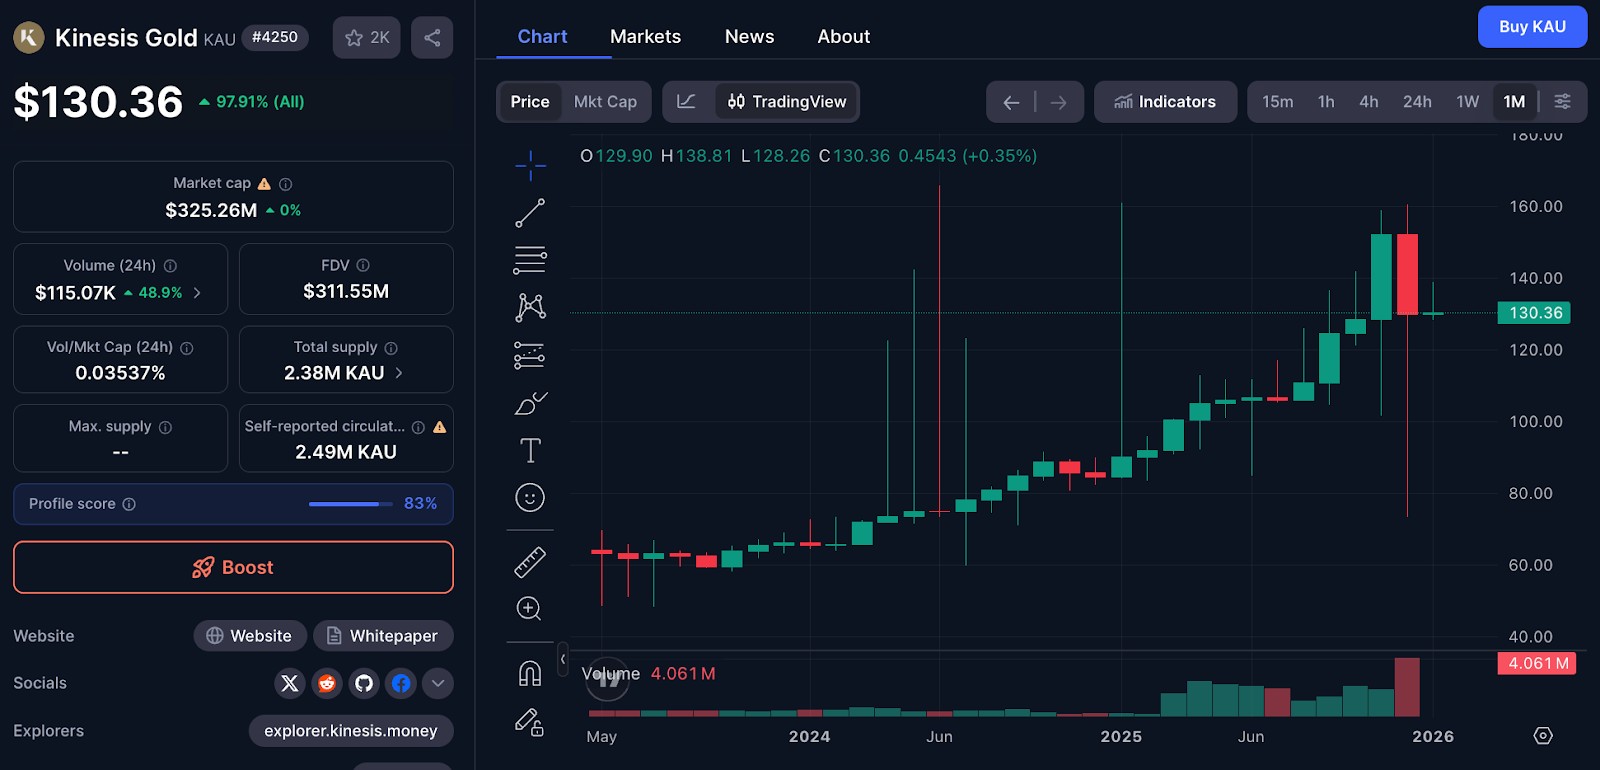
Task: Click the Kinesis Gold coin logo
Action: coord(28,38)
